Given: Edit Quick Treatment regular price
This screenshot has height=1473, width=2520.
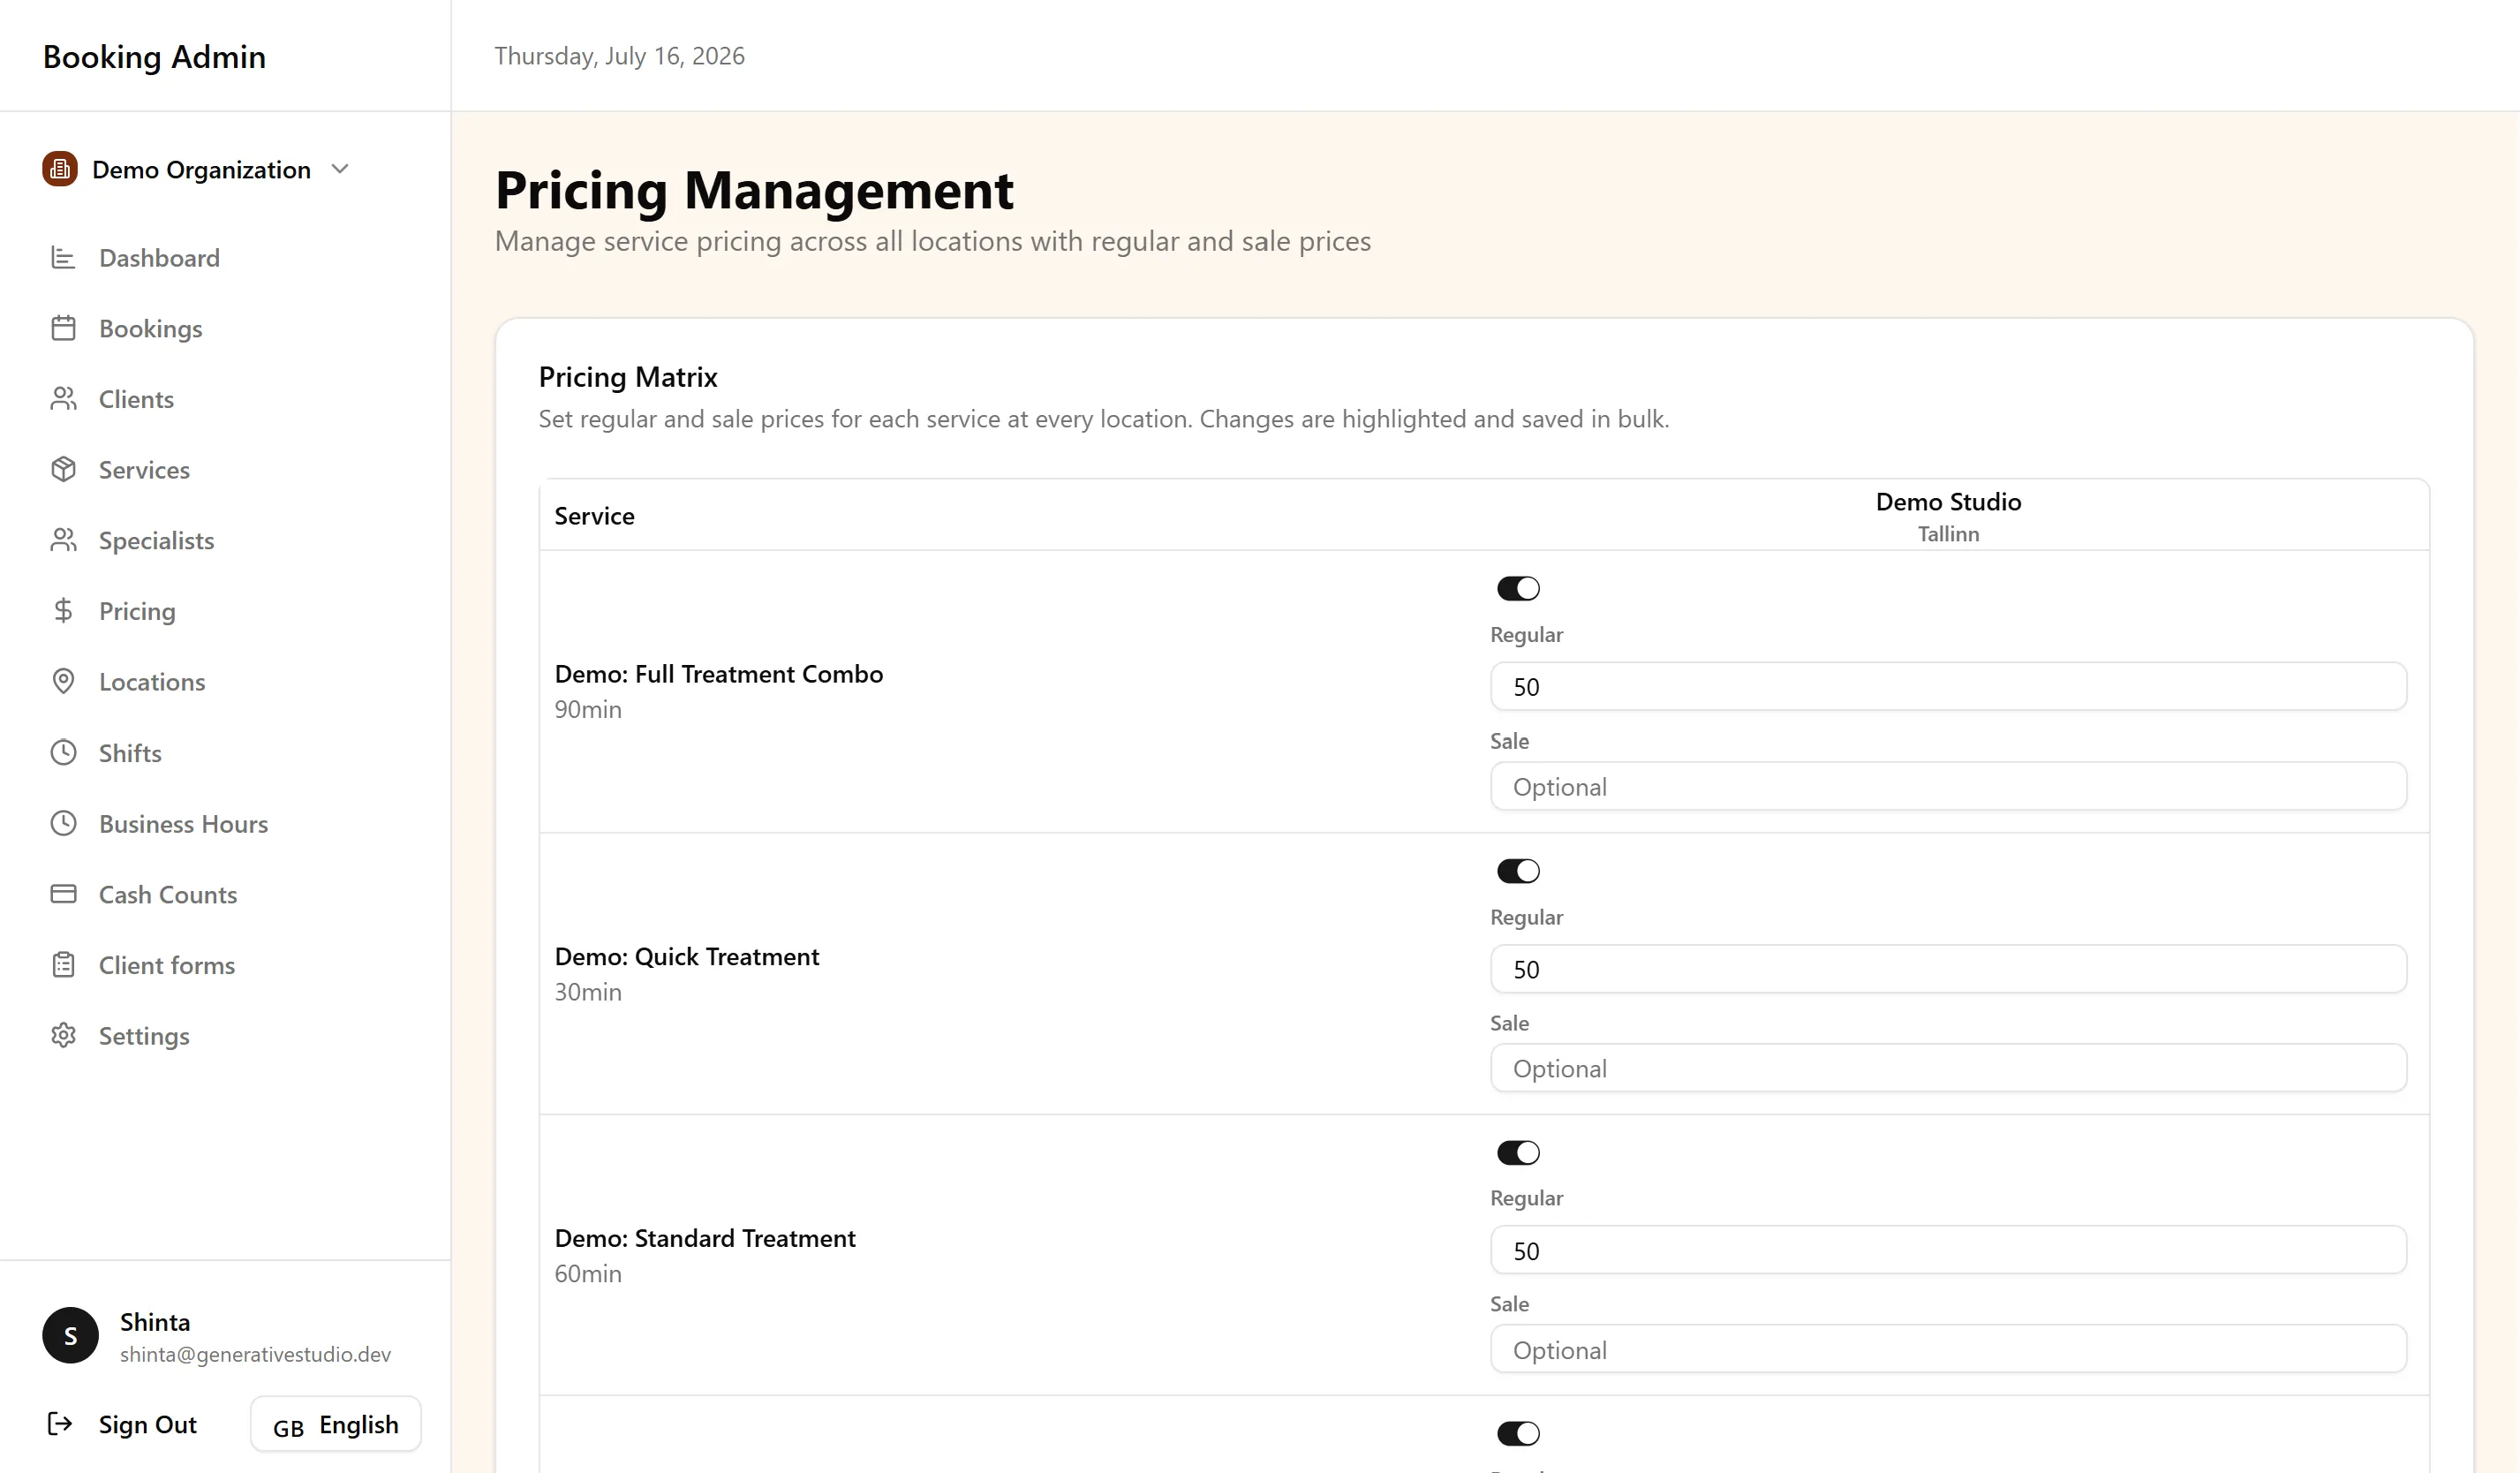Looking at the screenshot, I should (x=1948, y=969).
